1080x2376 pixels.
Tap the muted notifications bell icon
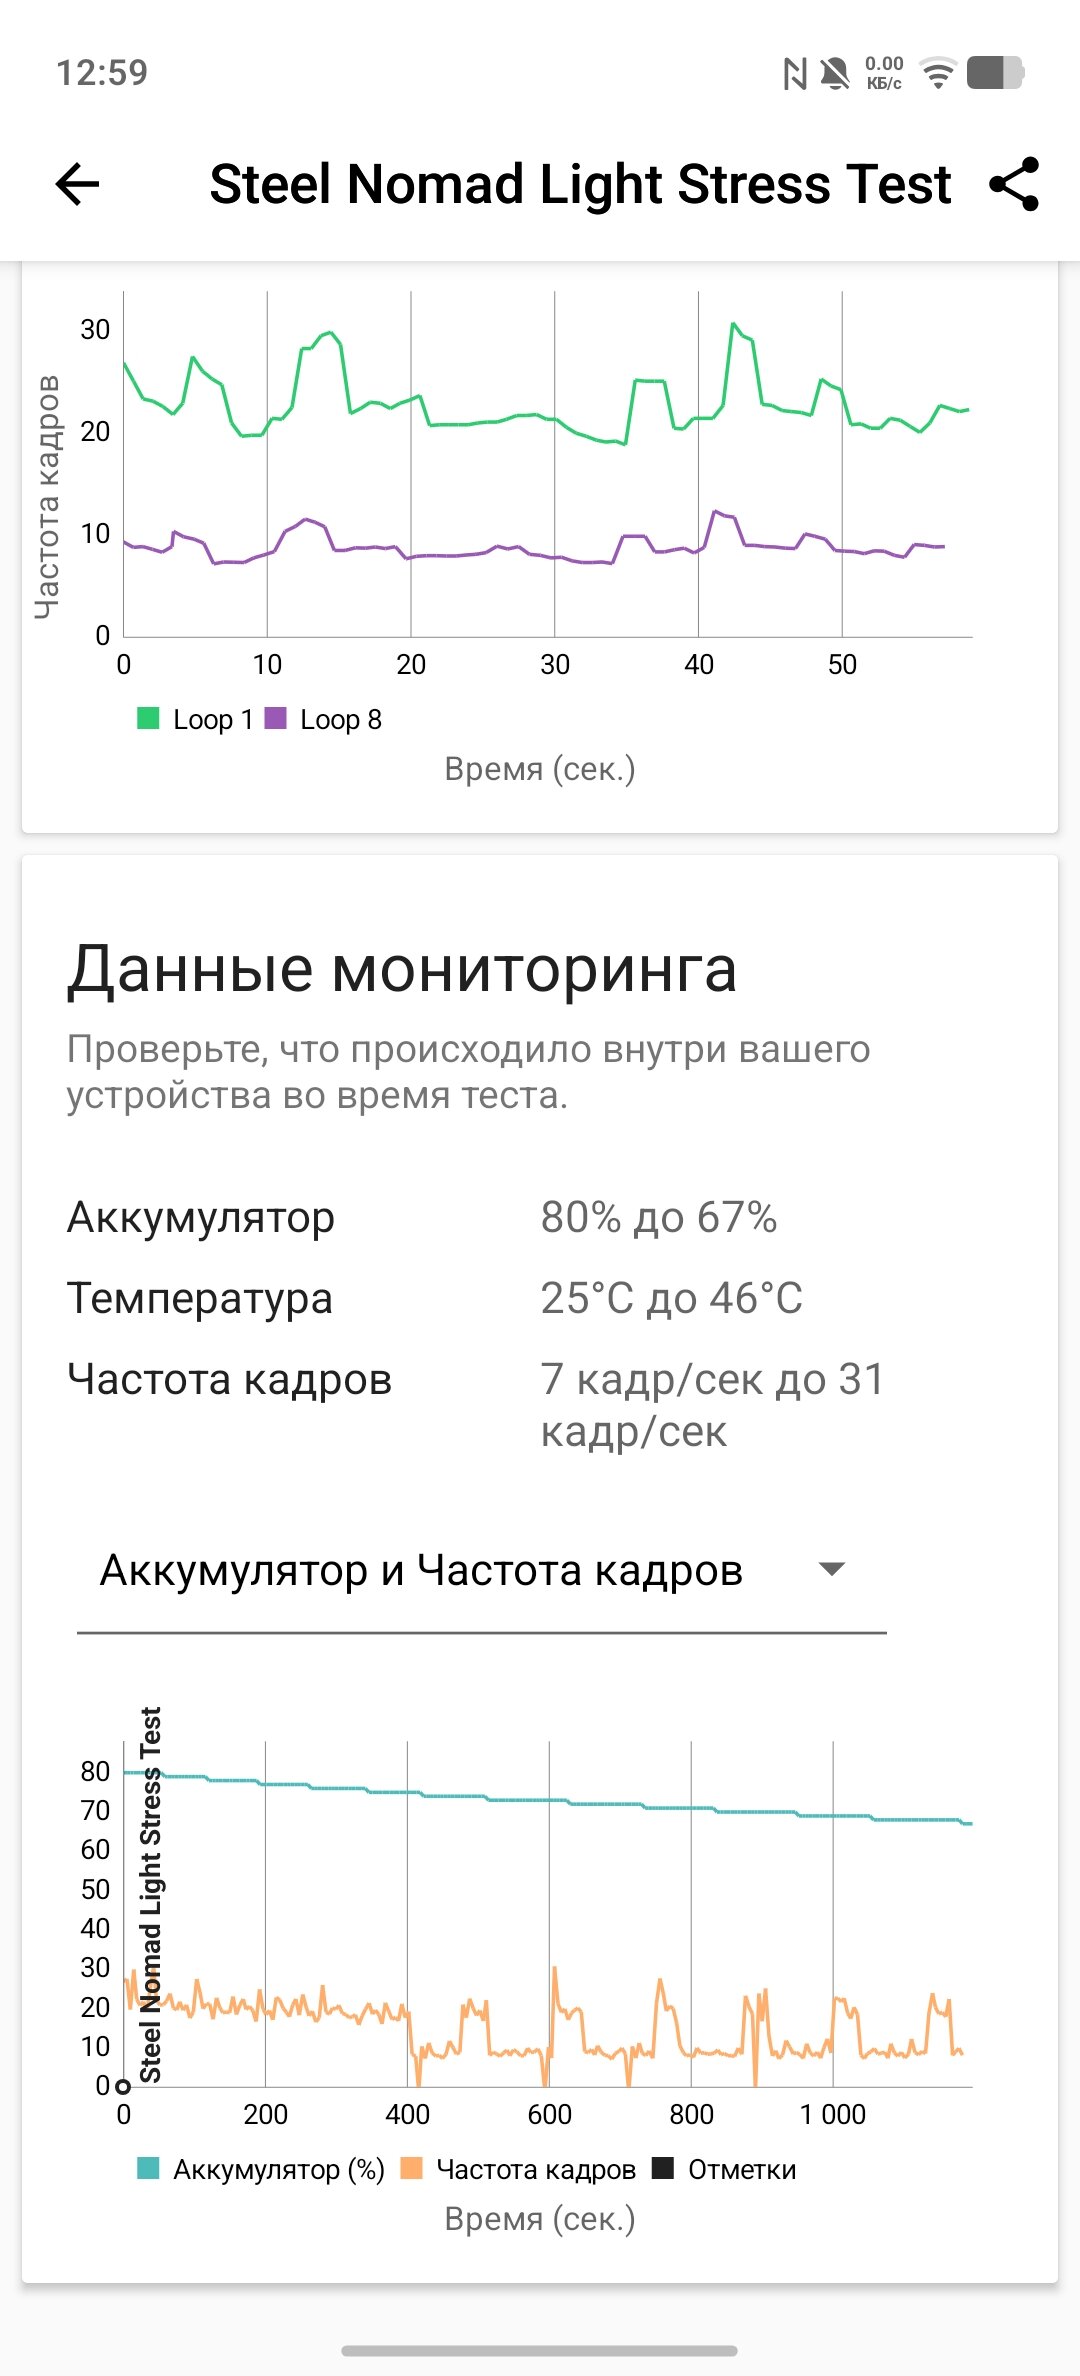coord(835,73)
